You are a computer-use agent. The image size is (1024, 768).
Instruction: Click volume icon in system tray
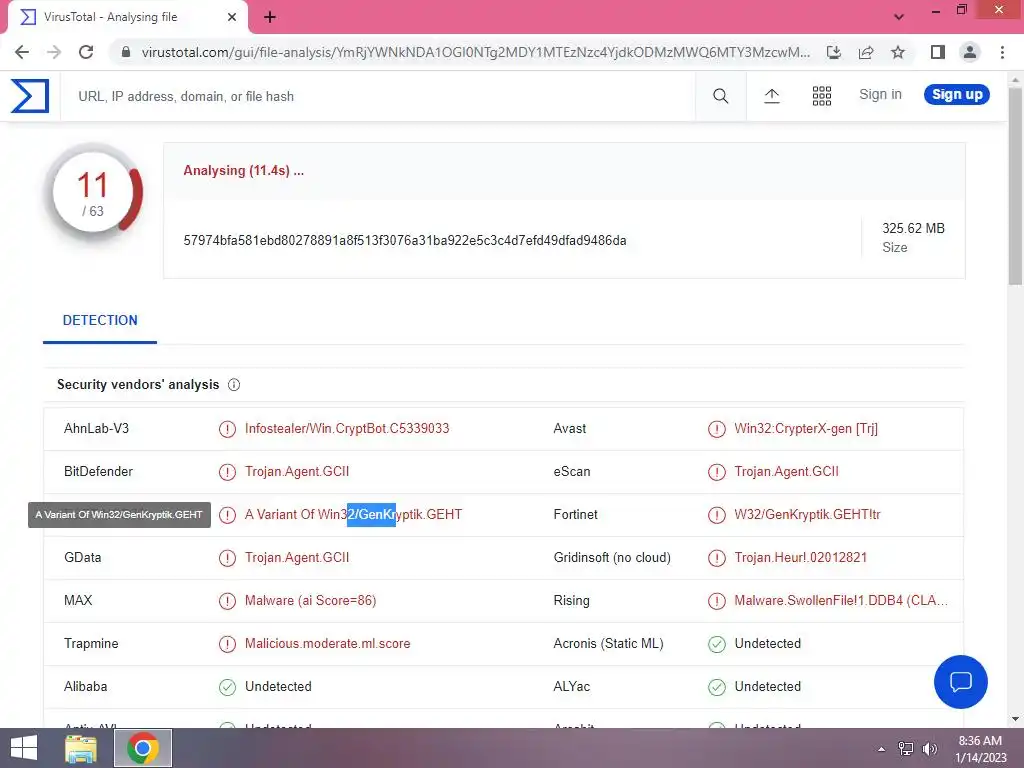pos(929,749)
